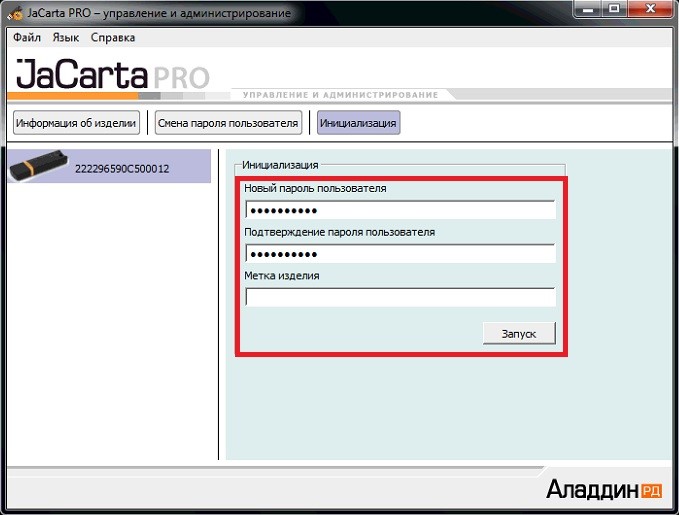The width and height of the screenshot is (679, 515).
Task: Minimize the JaCarta PRO window
Action: (588, 9)
